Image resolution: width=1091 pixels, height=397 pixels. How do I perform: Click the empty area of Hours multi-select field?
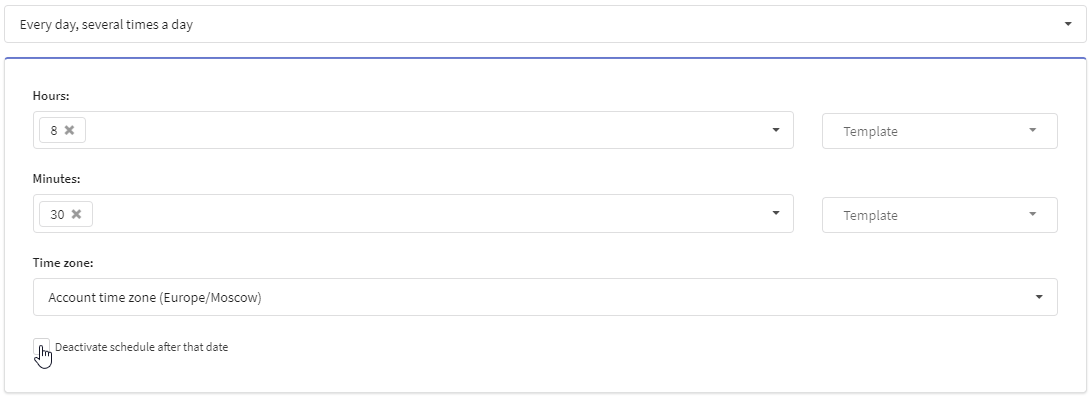point(424,130)
